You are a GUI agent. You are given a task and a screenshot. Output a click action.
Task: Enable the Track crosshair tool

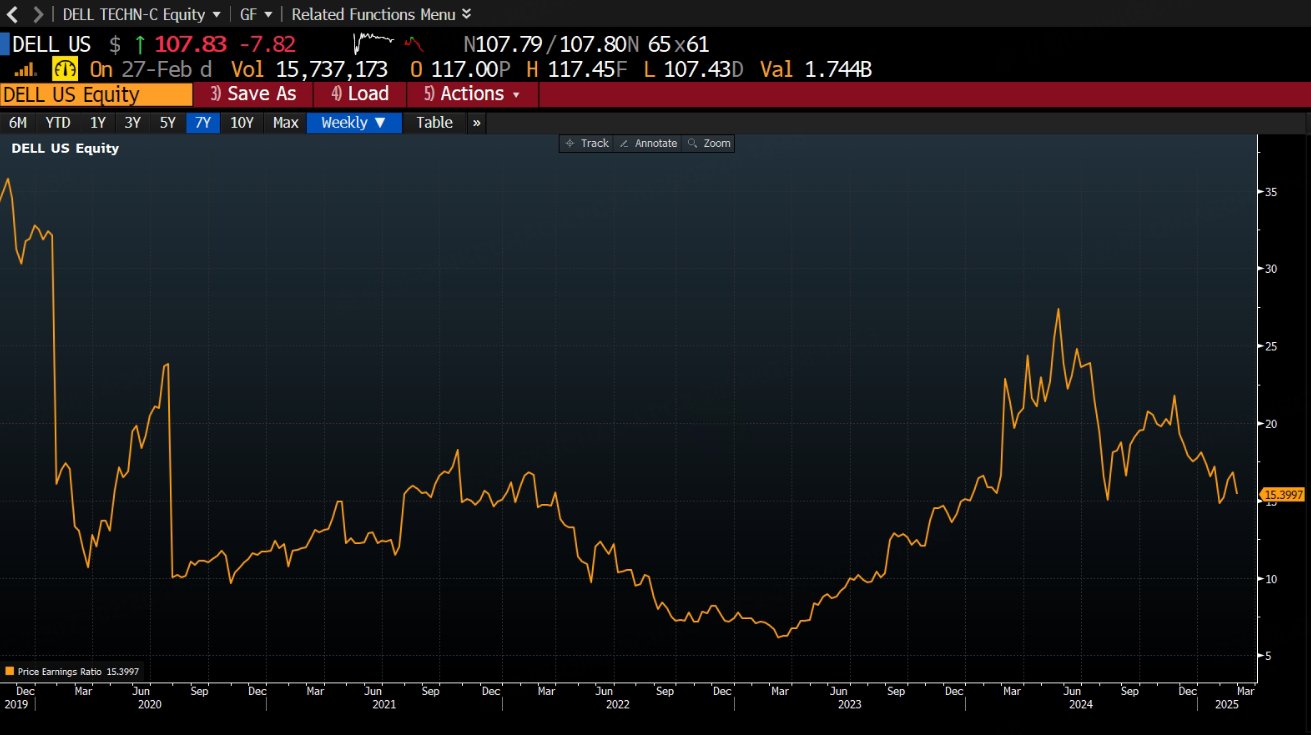[x=587, y=144]
